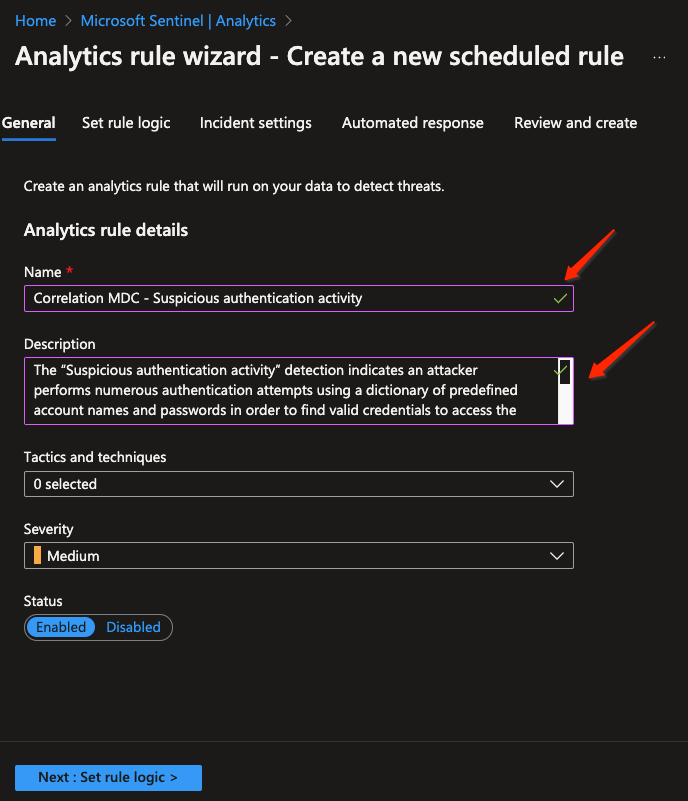This screenshot has height=801, width=688.
Task: Click Next: Set rule logic button
Action: click(x=108, y=777)
